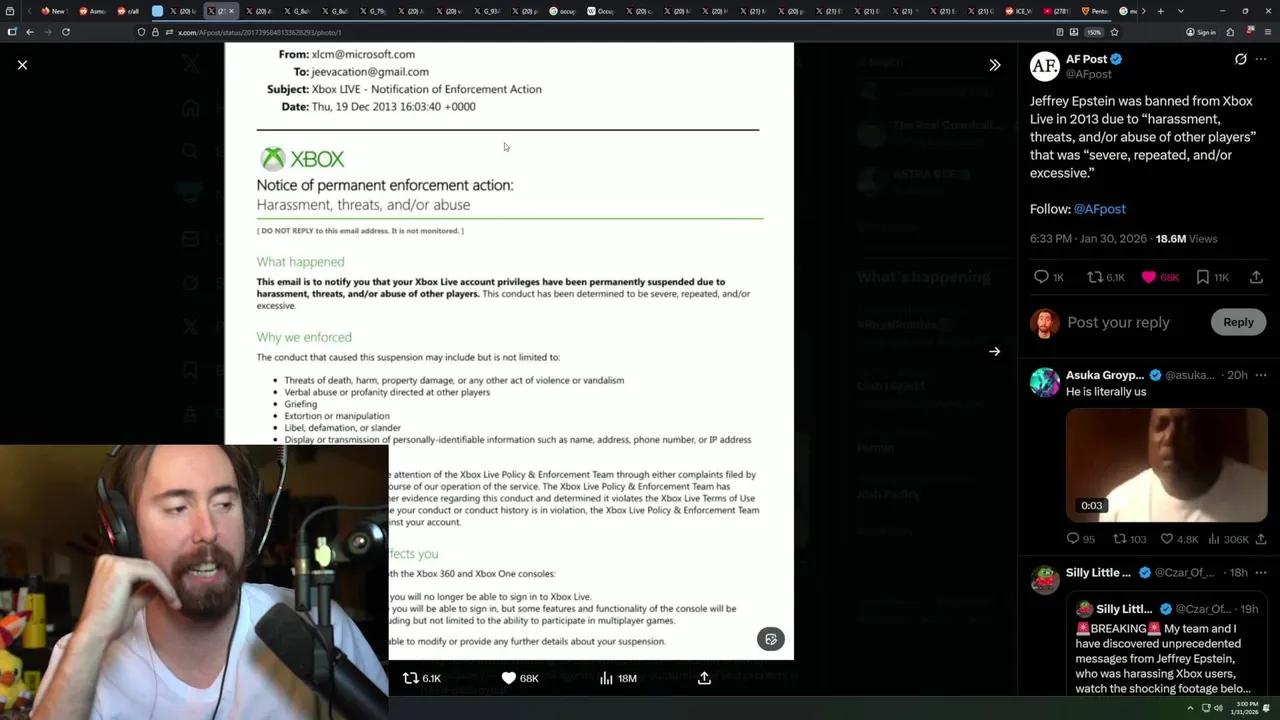Switch to the 'r/all' tab

pyautogui.click(x=128, y=11)
